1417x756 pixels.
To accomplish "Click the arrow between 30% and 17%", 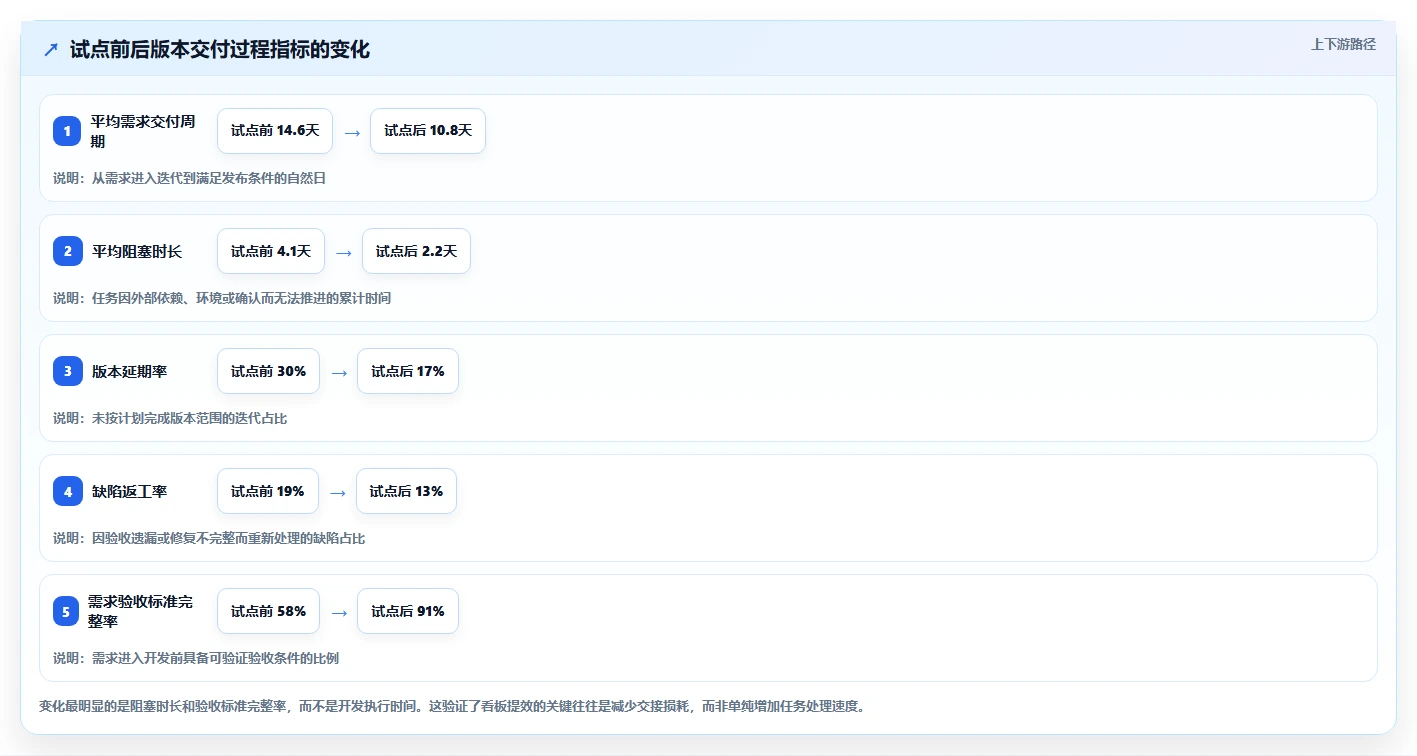I will pyautogui.click(x=339, y=372).
